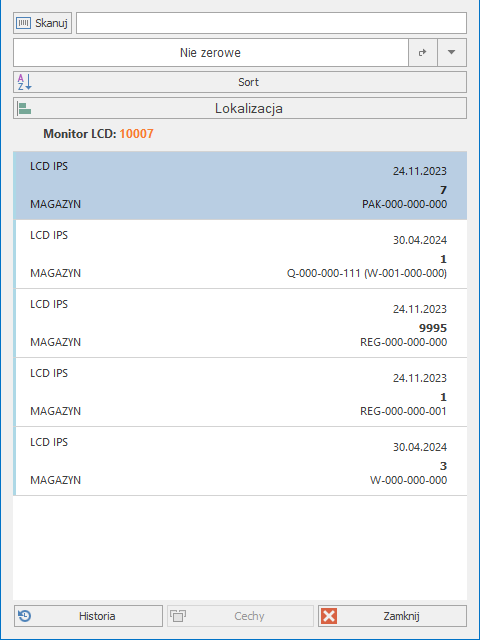
Task: Click the A-Z sort icon
Action: click(x=24, y=82)
